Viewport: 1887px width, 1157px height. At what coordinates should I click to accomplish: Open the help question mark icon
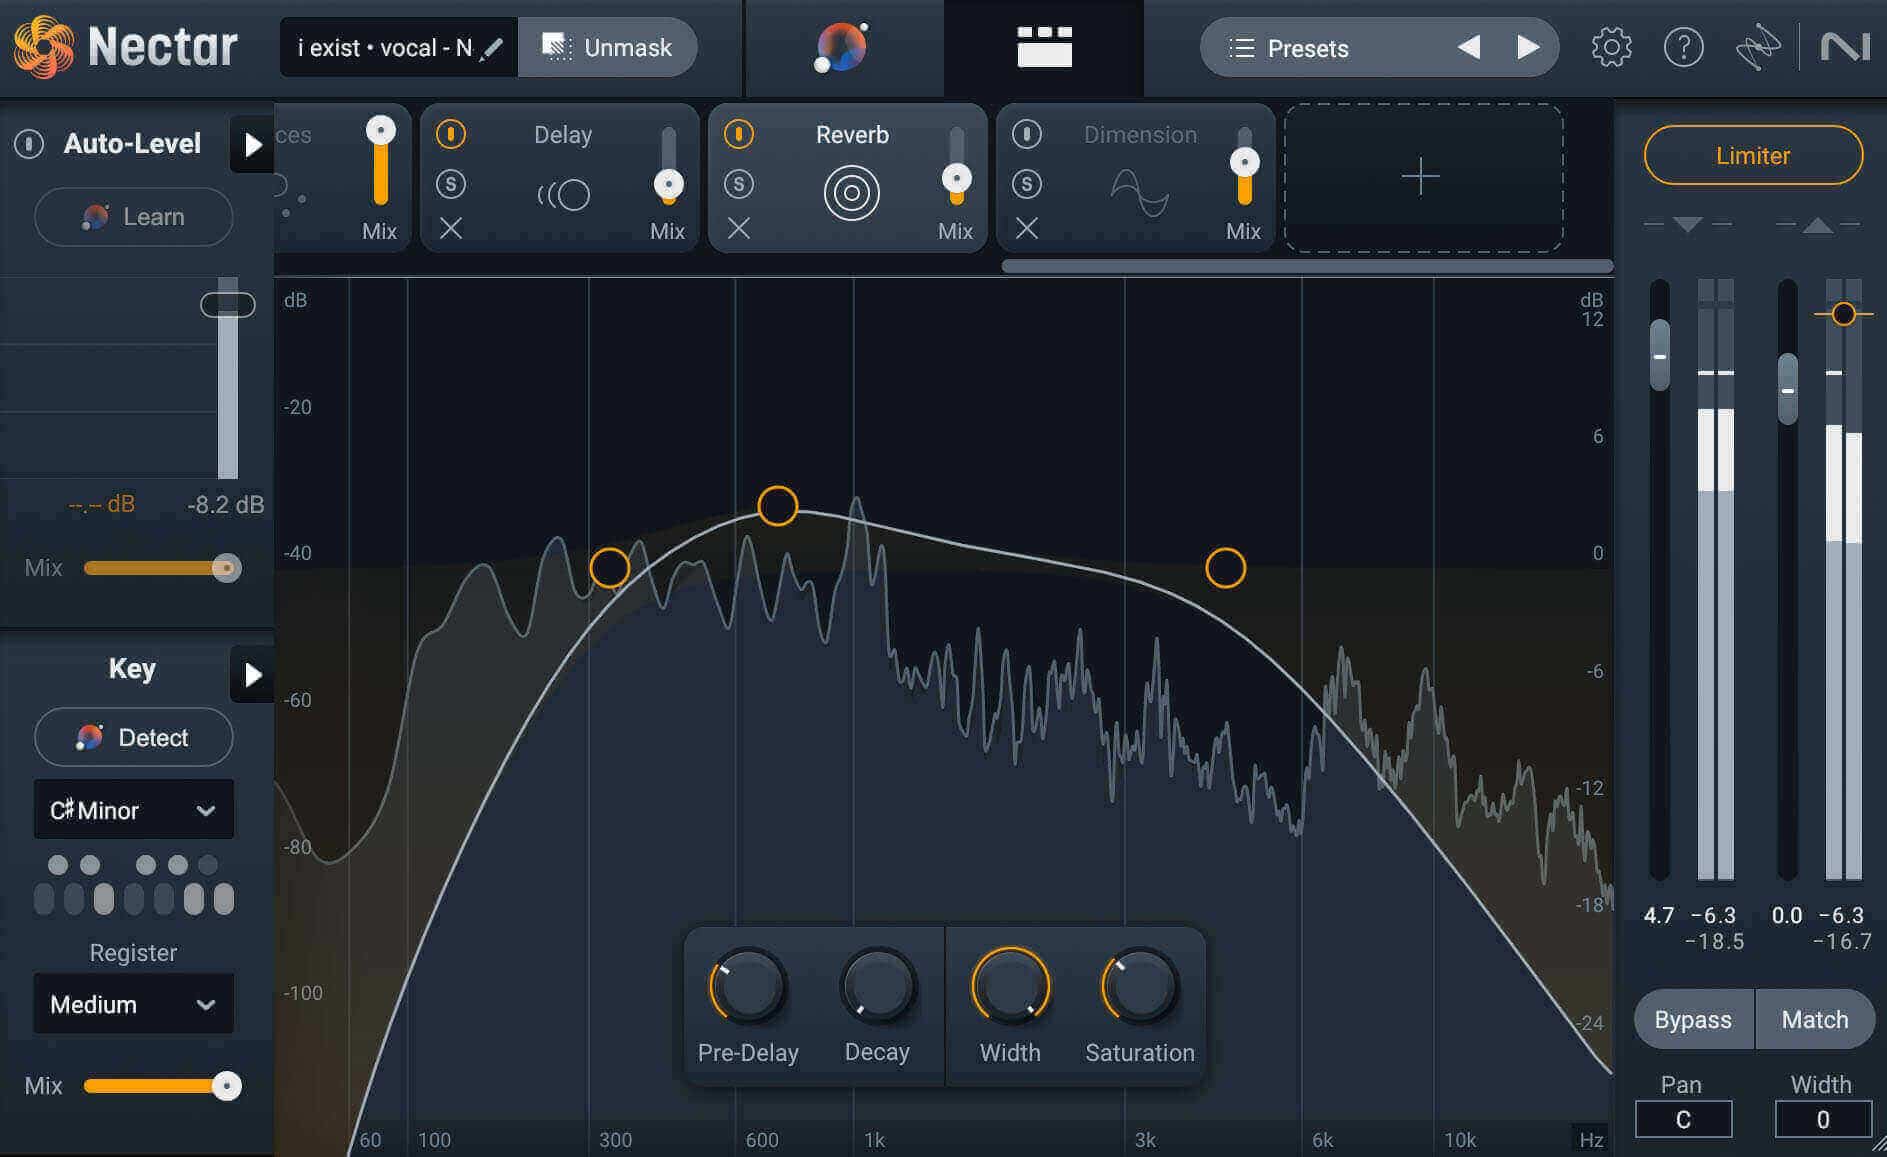point(1683,47)
